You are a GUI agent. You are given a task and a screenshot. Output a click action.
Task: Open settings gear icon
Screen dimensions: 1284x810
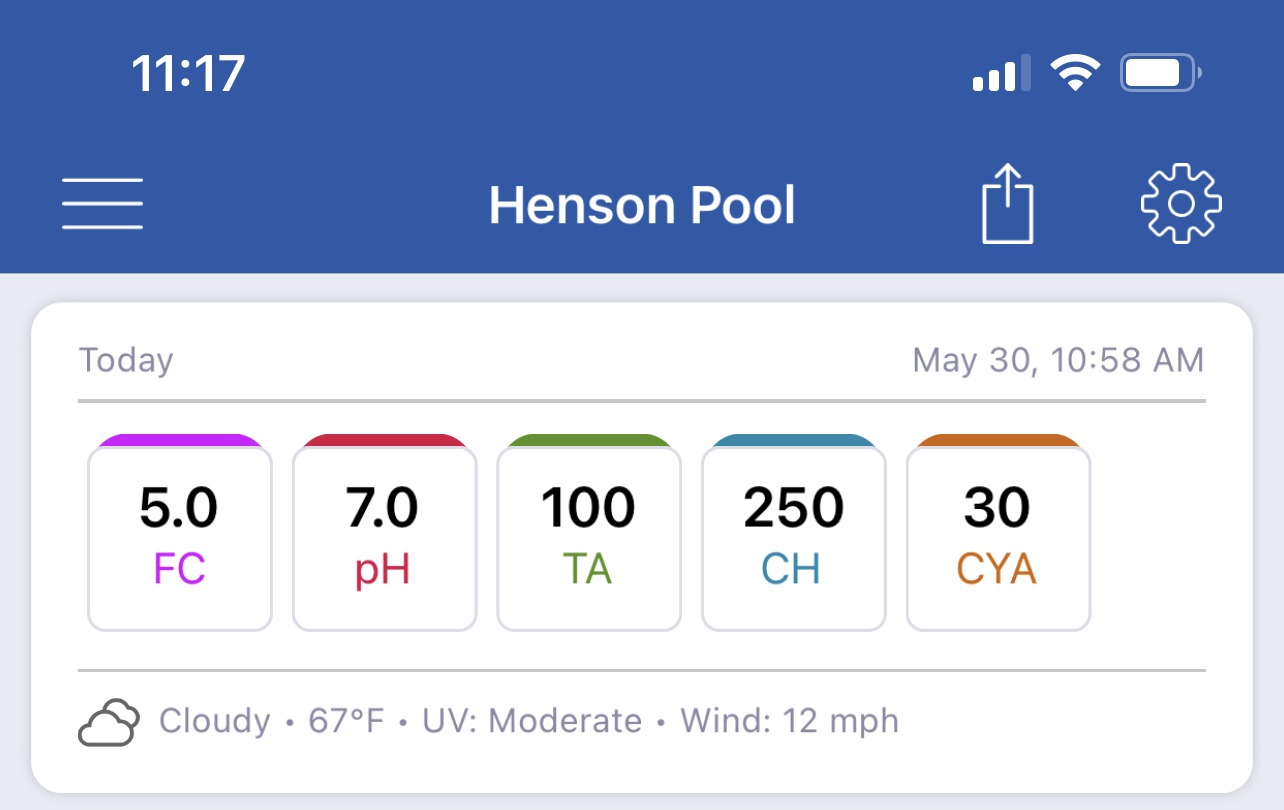[x=1181, y=203]
